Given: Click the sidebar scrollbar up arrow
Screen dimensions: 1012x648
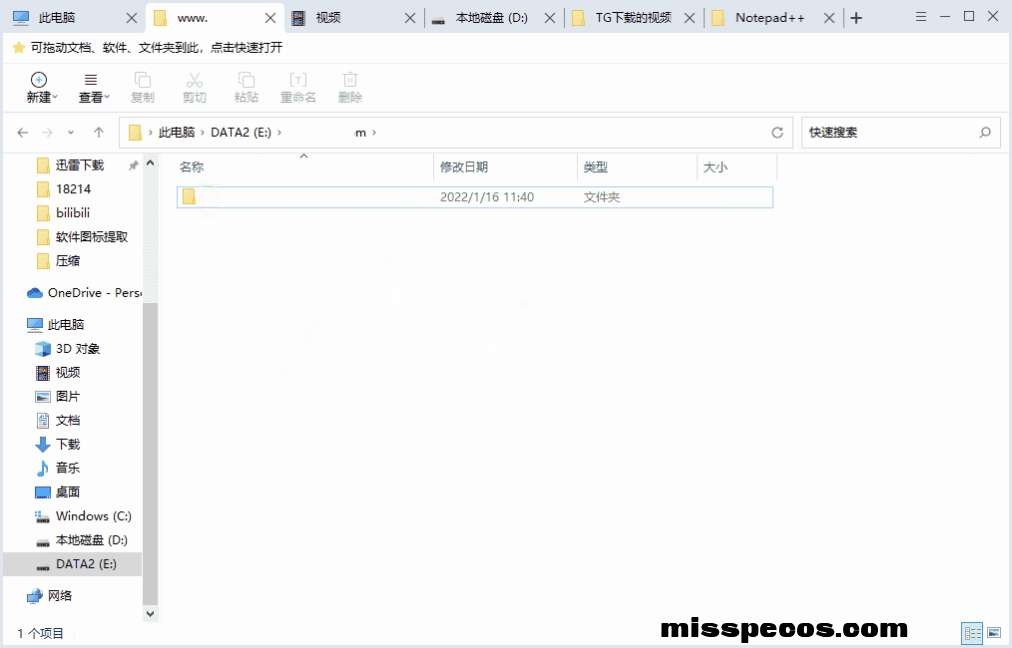Looking at the screenshot, I should pyautogui.click(x=150, y=163).
